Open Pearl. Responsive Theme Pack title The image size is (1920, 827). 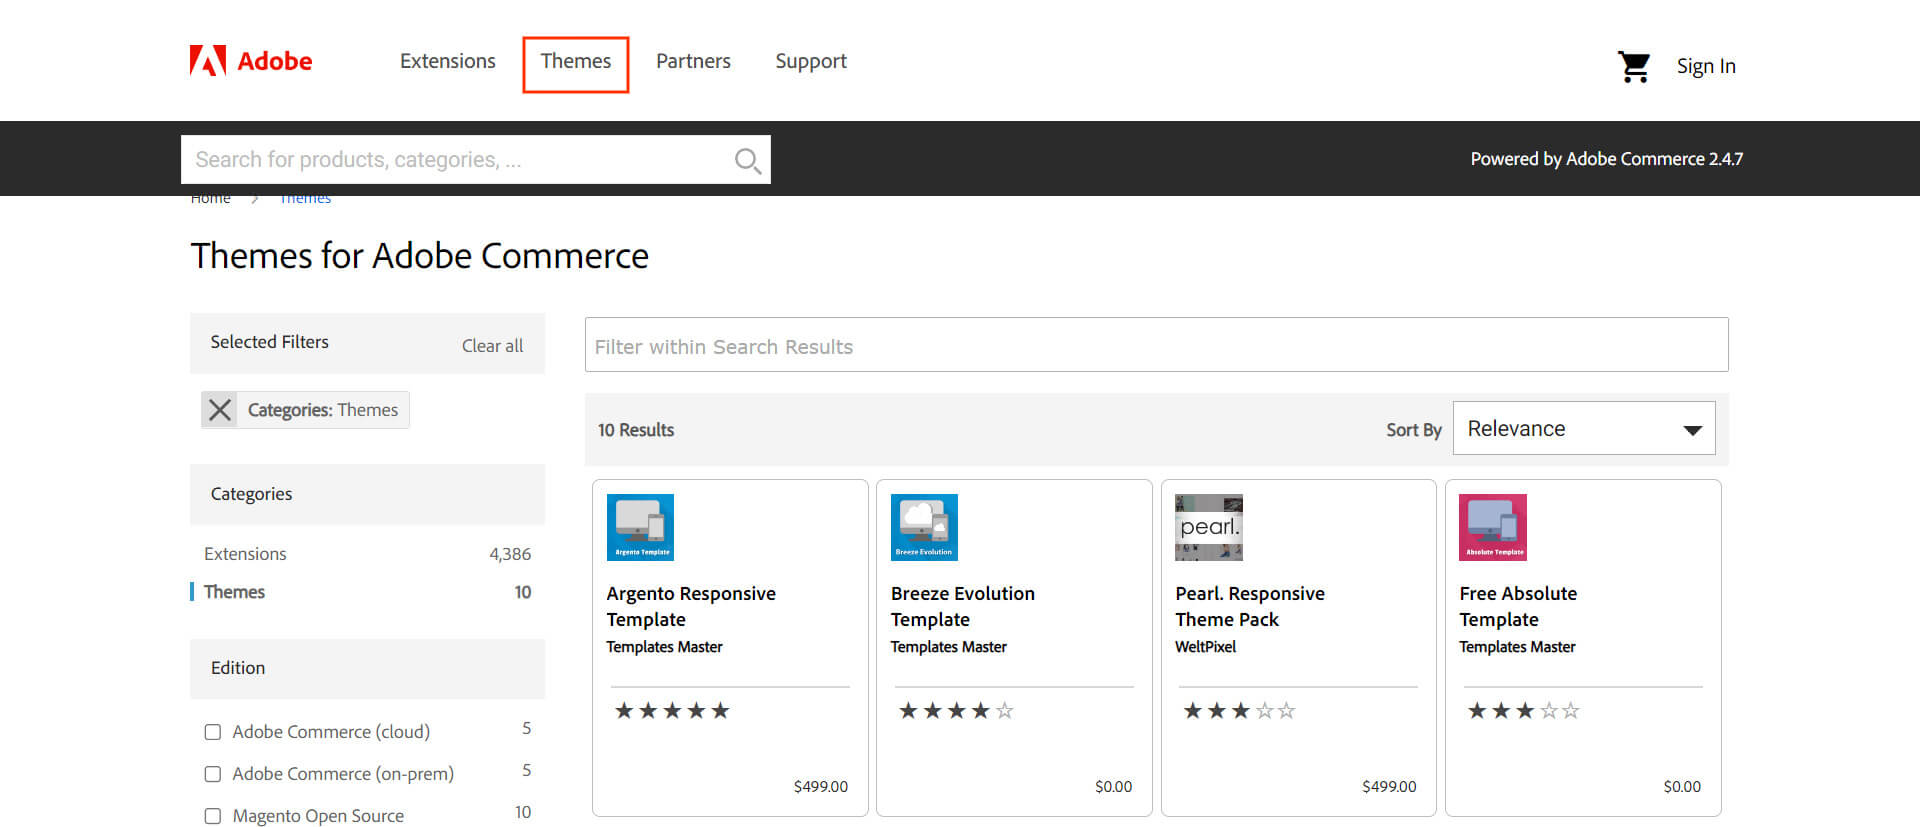pyautogui.click(x=1250, y=606)
